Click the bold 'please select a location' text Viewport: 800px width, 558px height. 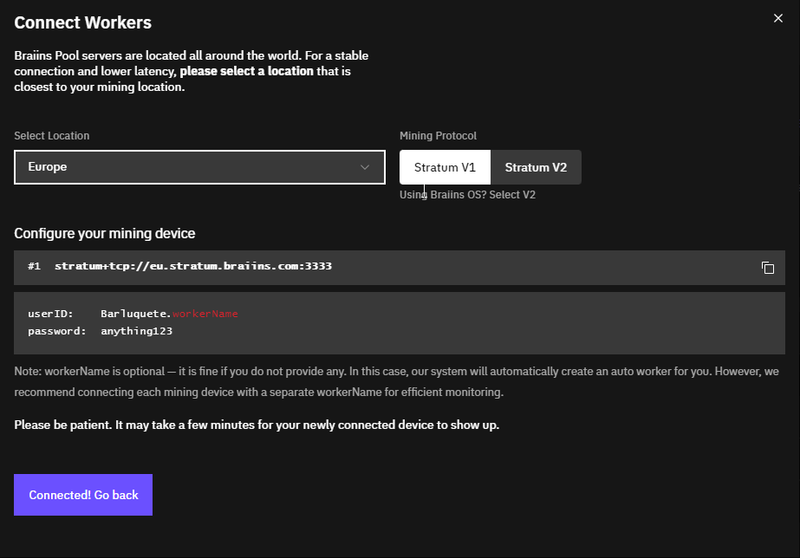pyautogui.click(x=258, y=72)
